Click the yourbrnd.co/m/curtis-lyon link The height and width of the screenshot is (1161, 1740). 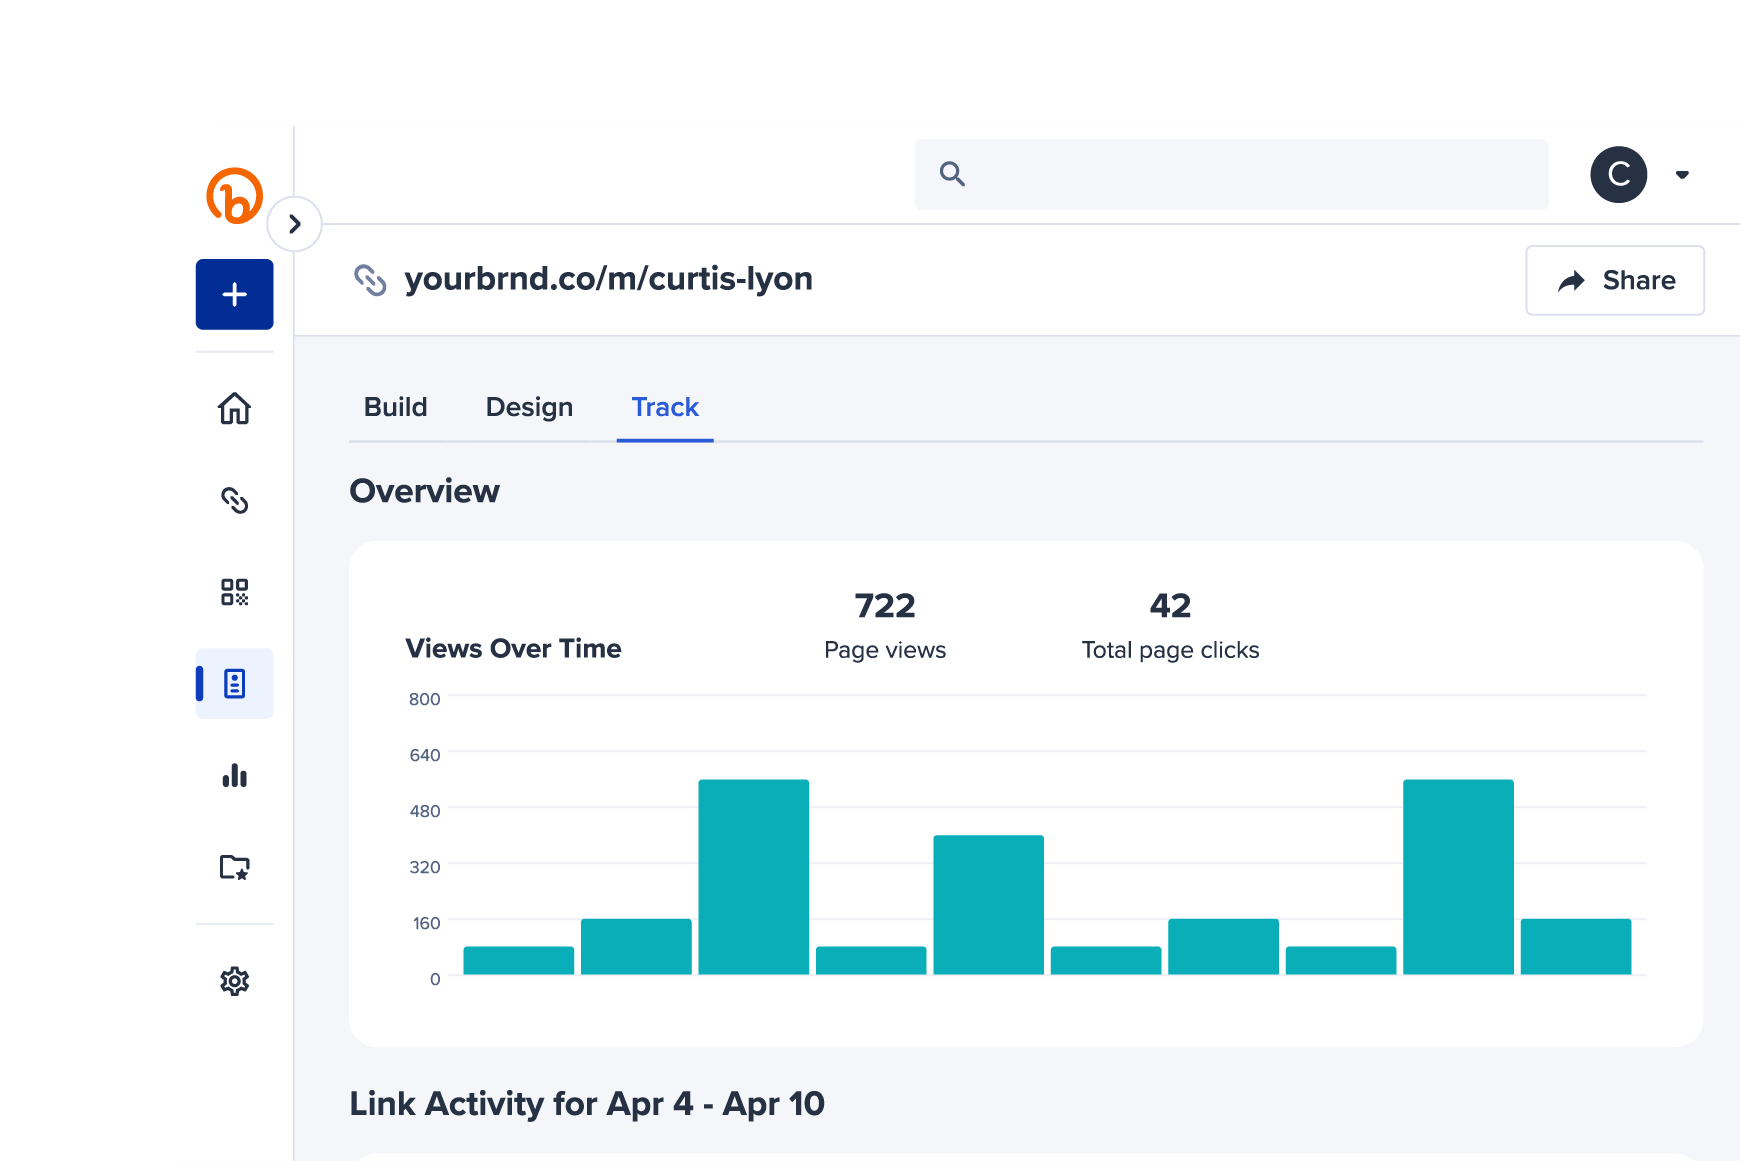pyautogui.click(x=608, y=279)
